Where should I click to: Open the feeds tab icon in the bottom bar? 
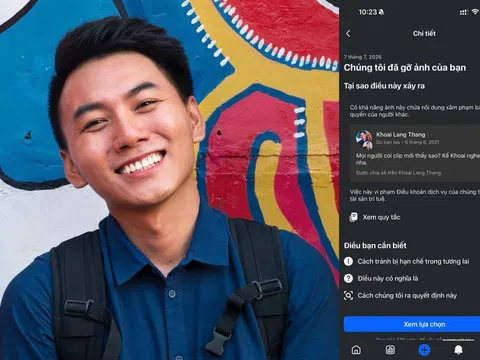point(390,350)
